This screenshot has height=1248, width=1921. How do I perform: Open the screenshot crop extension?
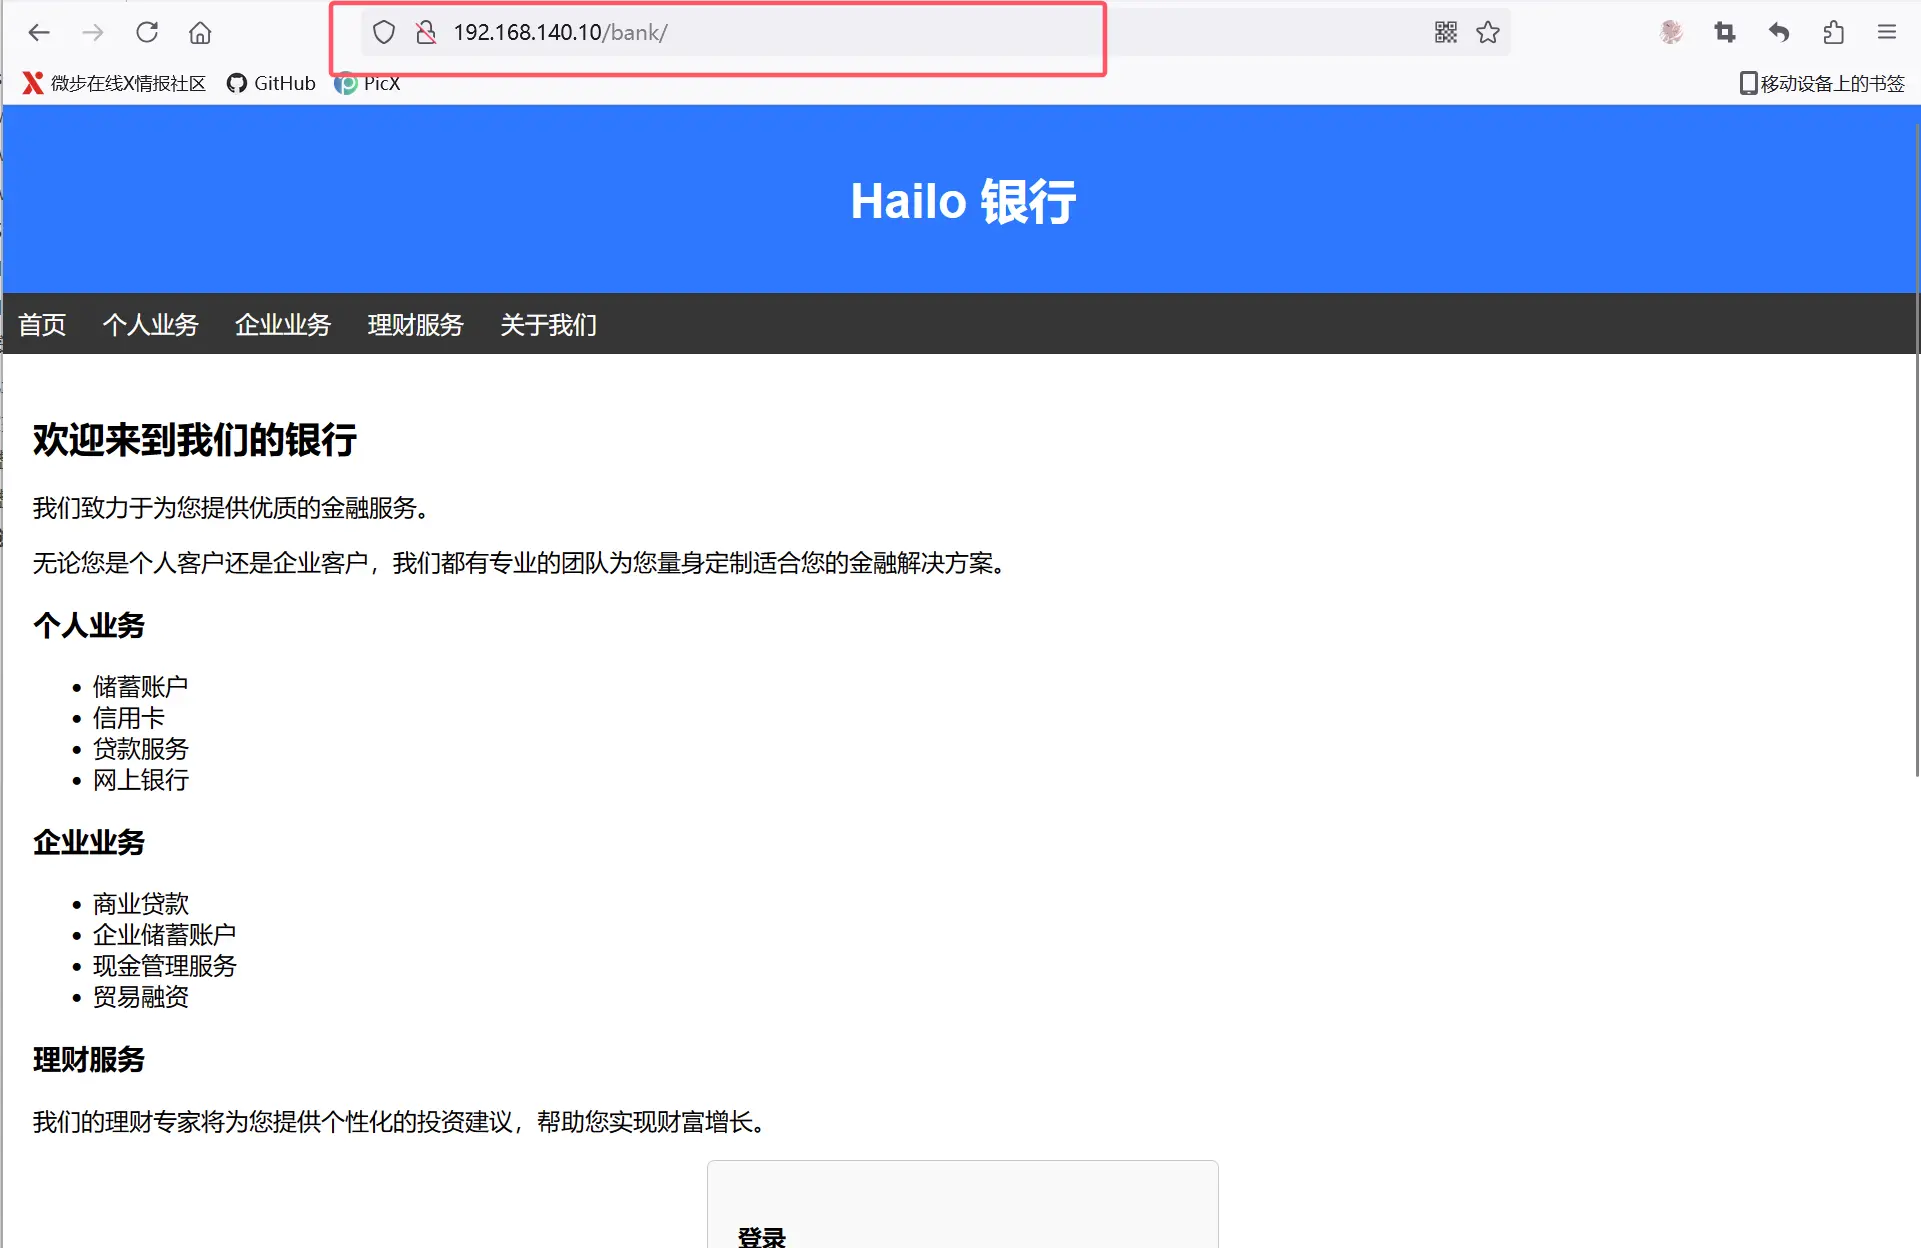(1725, 32)
